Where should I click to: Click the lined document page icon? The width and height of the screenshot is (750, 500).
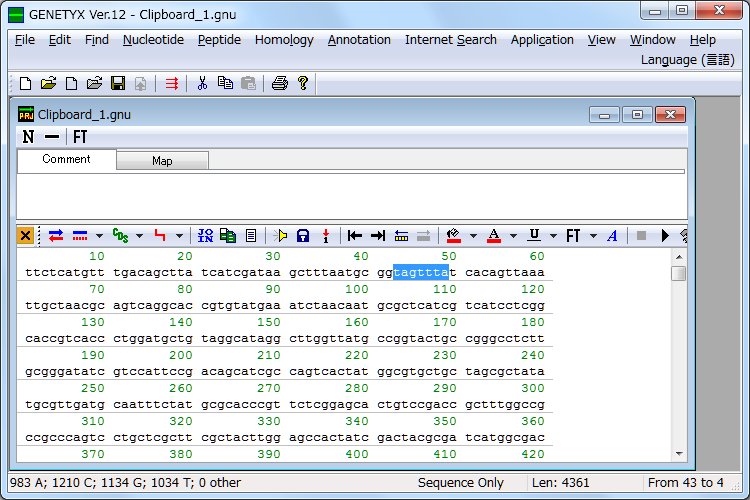[x=251, y=235]
